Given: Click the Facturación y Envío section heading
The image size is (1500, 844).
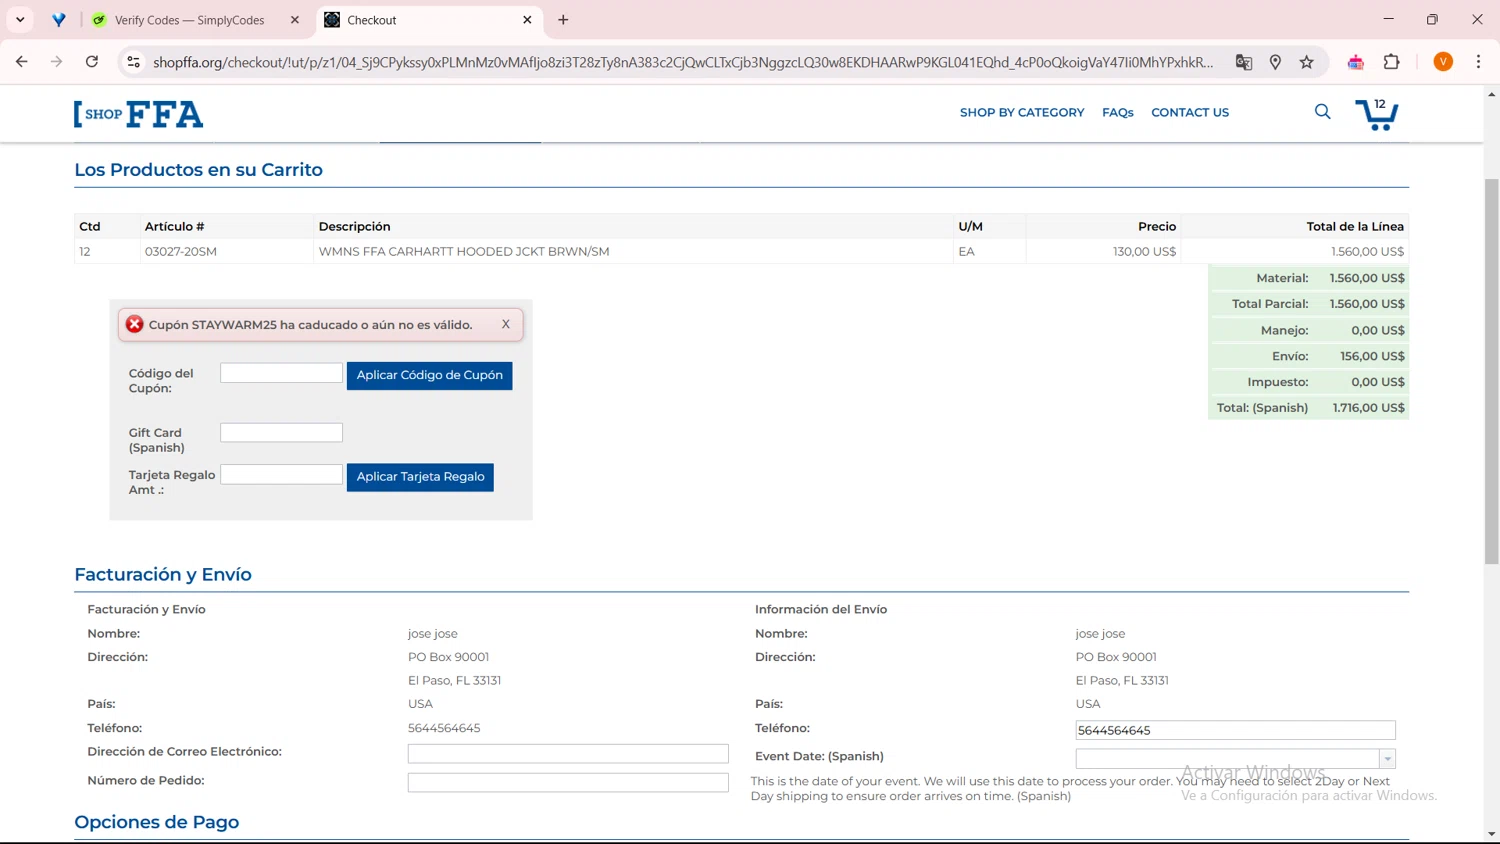Looking at the screenshot, I should click(x=163, y=575).
